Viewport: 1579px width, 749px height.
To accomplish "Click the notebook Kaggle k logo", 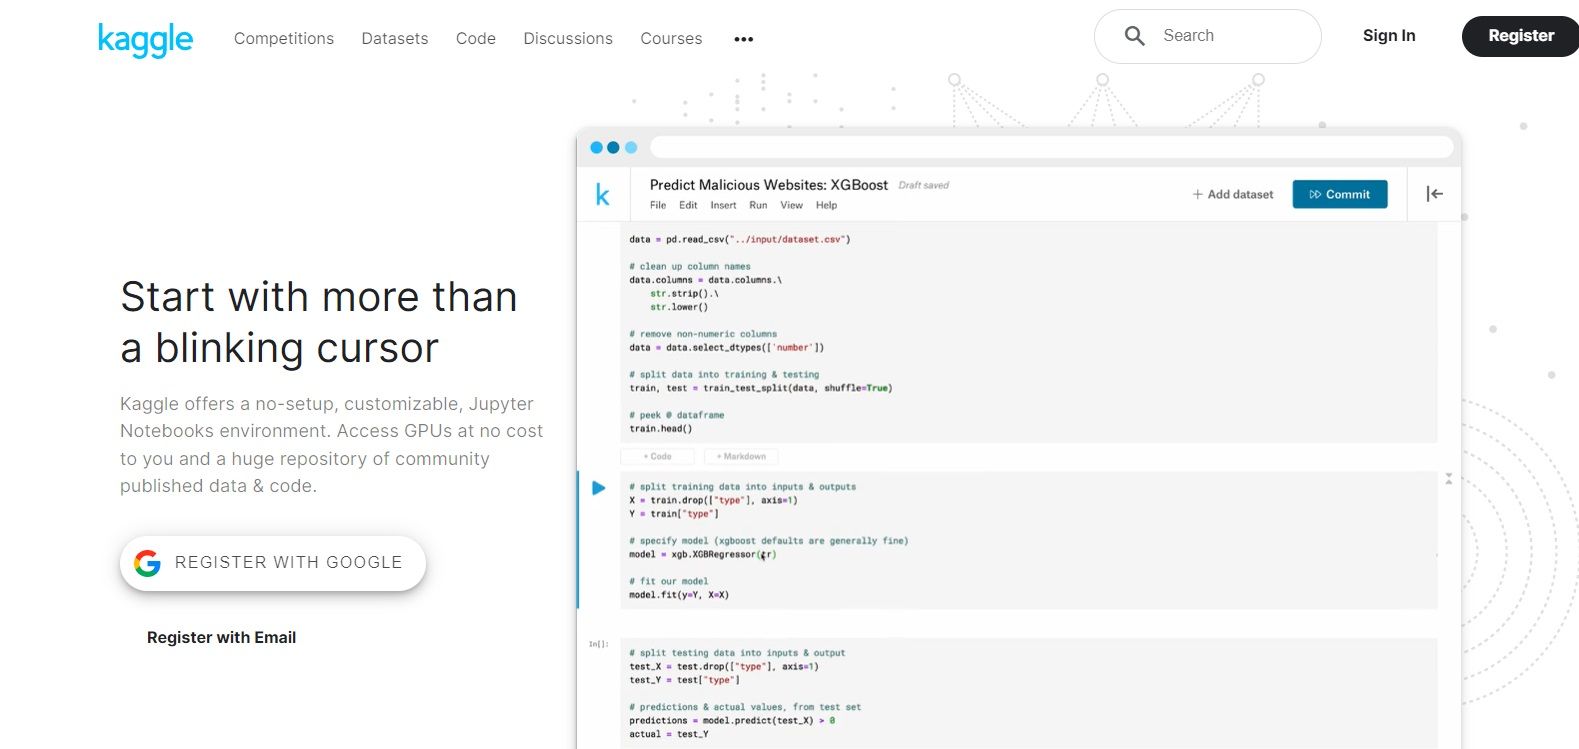I will 602,195.
